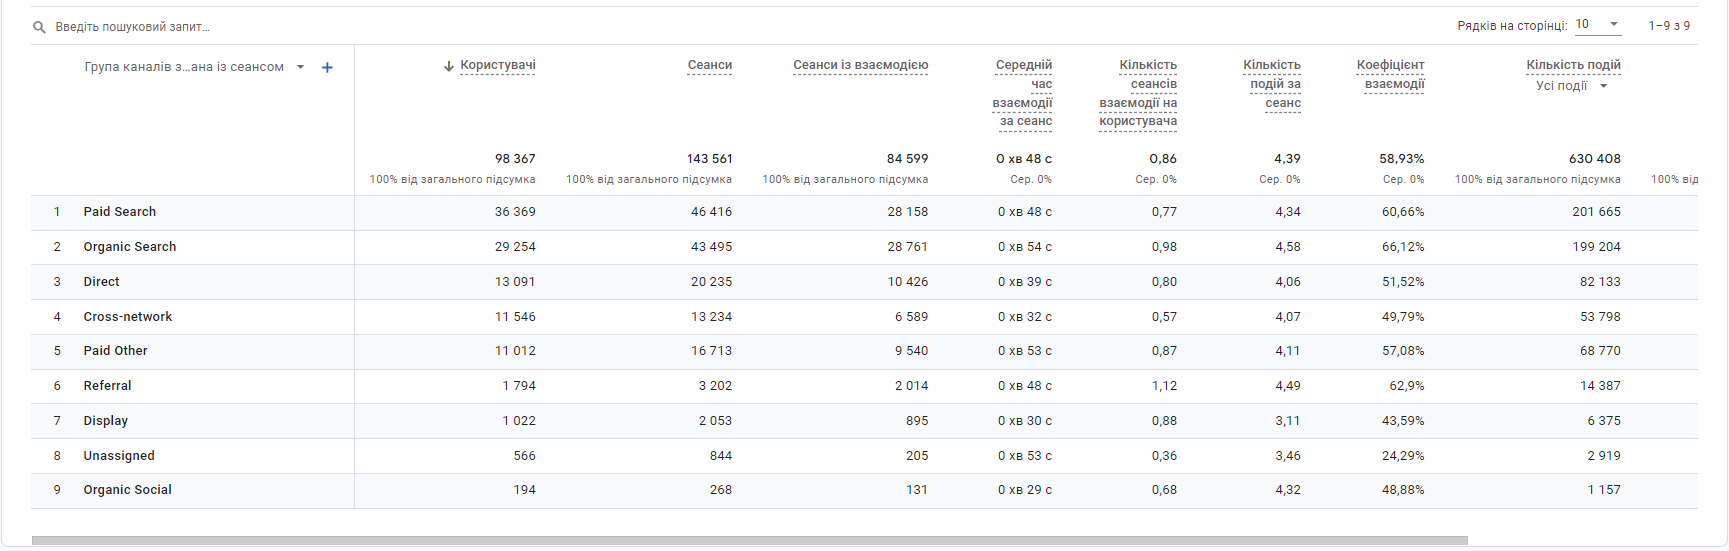This screenshot has height=551, width=1729.
Task: Sort by the Користувачі column header
Action: coord(498,65)
